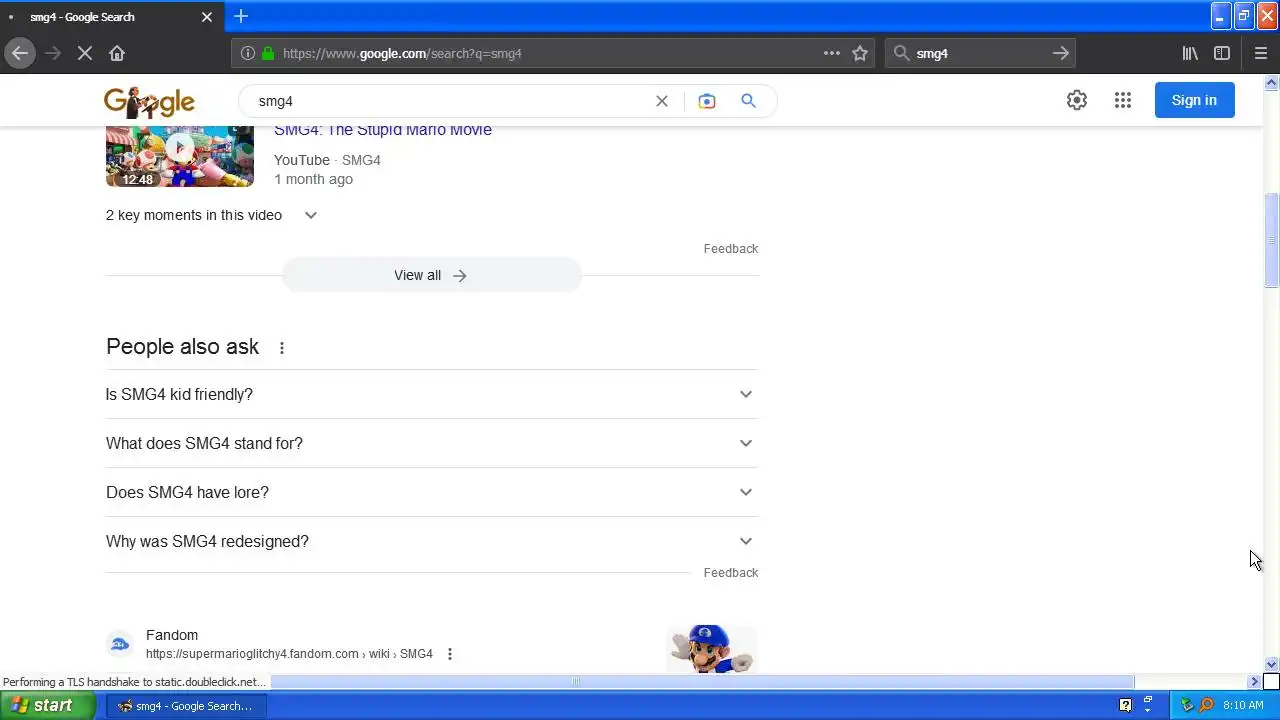Click the green padlock security icon
The width and height of the screenshot is (1280, 720).
click(267, 53)
